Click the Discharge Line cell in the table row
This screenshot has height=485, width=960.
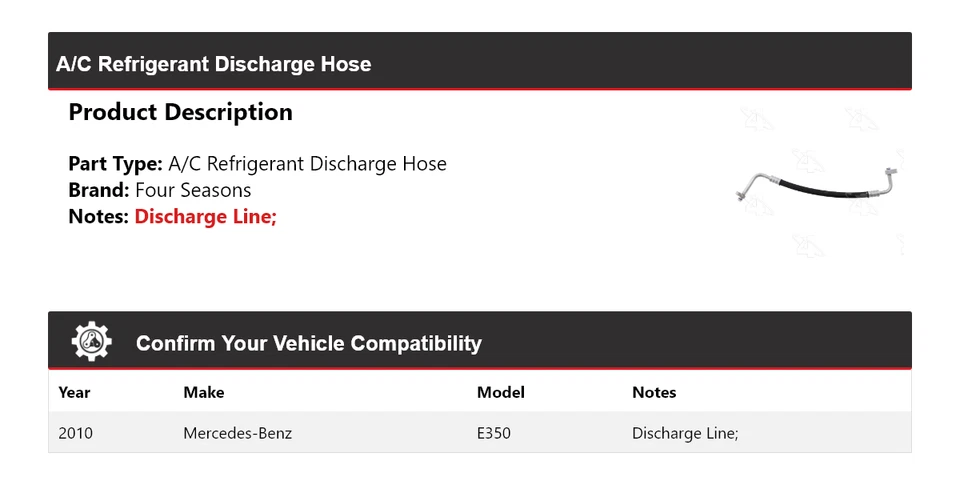click(685, 433)
